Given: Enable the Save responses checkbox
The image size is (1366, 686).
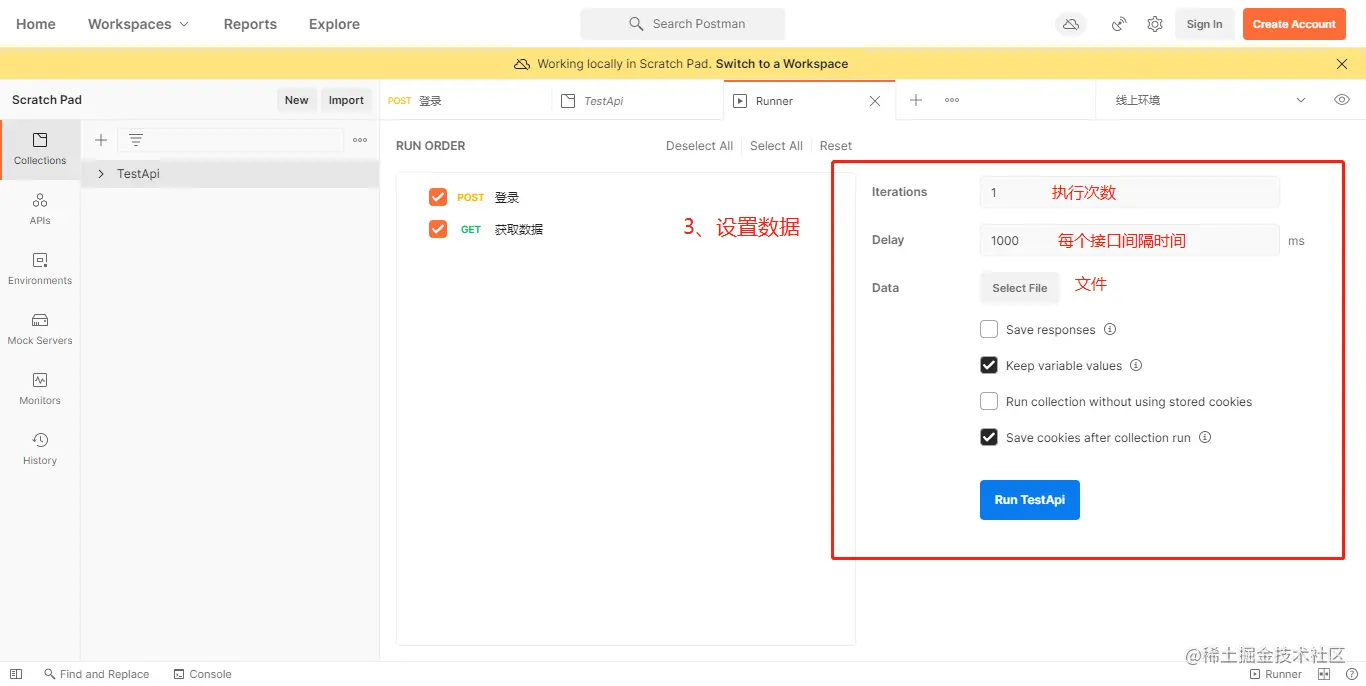Looking at the screenshot, I should [989, 329].
